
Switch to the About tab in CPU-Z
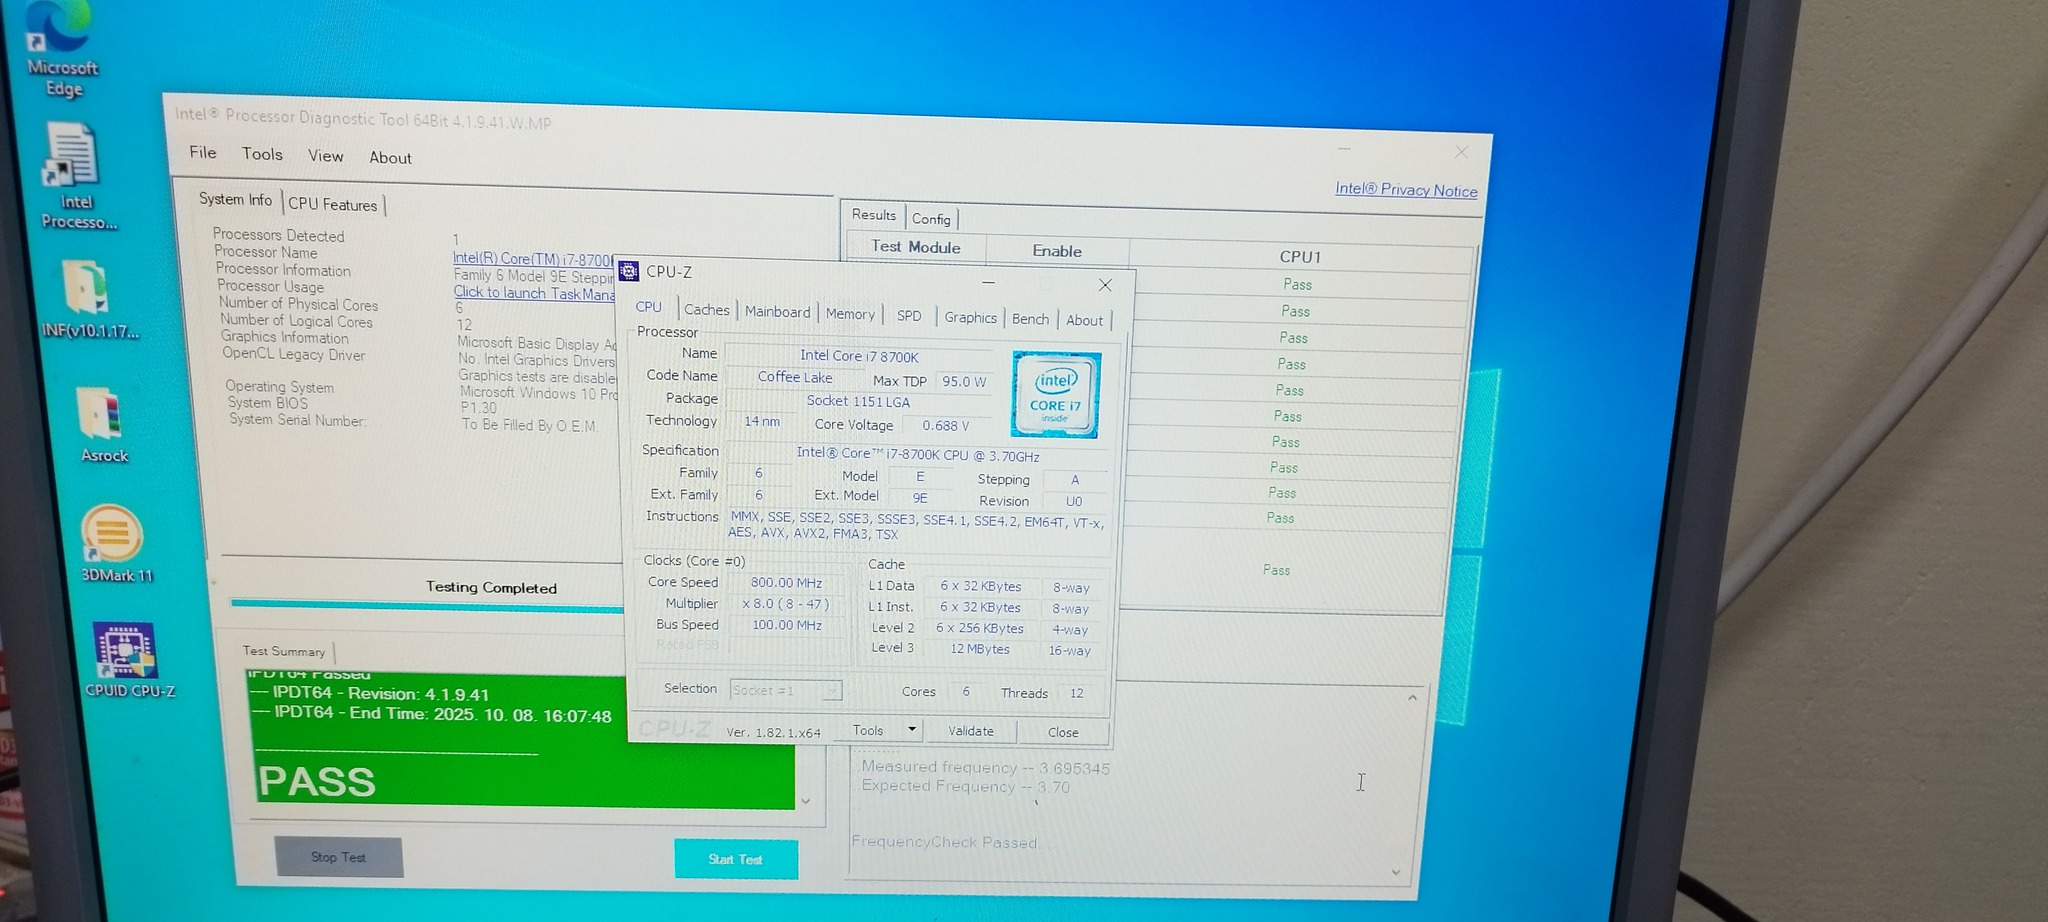[1085, 321]
